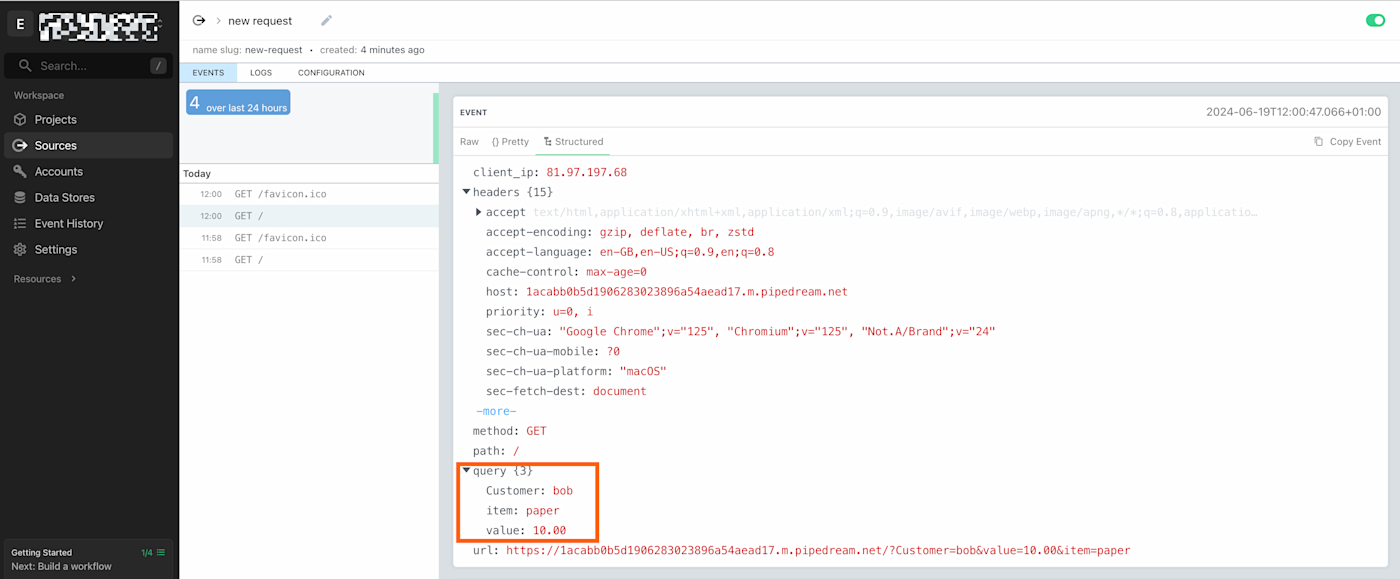The width and height of the screenshot is (1400, 579).
Task: Click the method value GET
Action: [536, 431]
